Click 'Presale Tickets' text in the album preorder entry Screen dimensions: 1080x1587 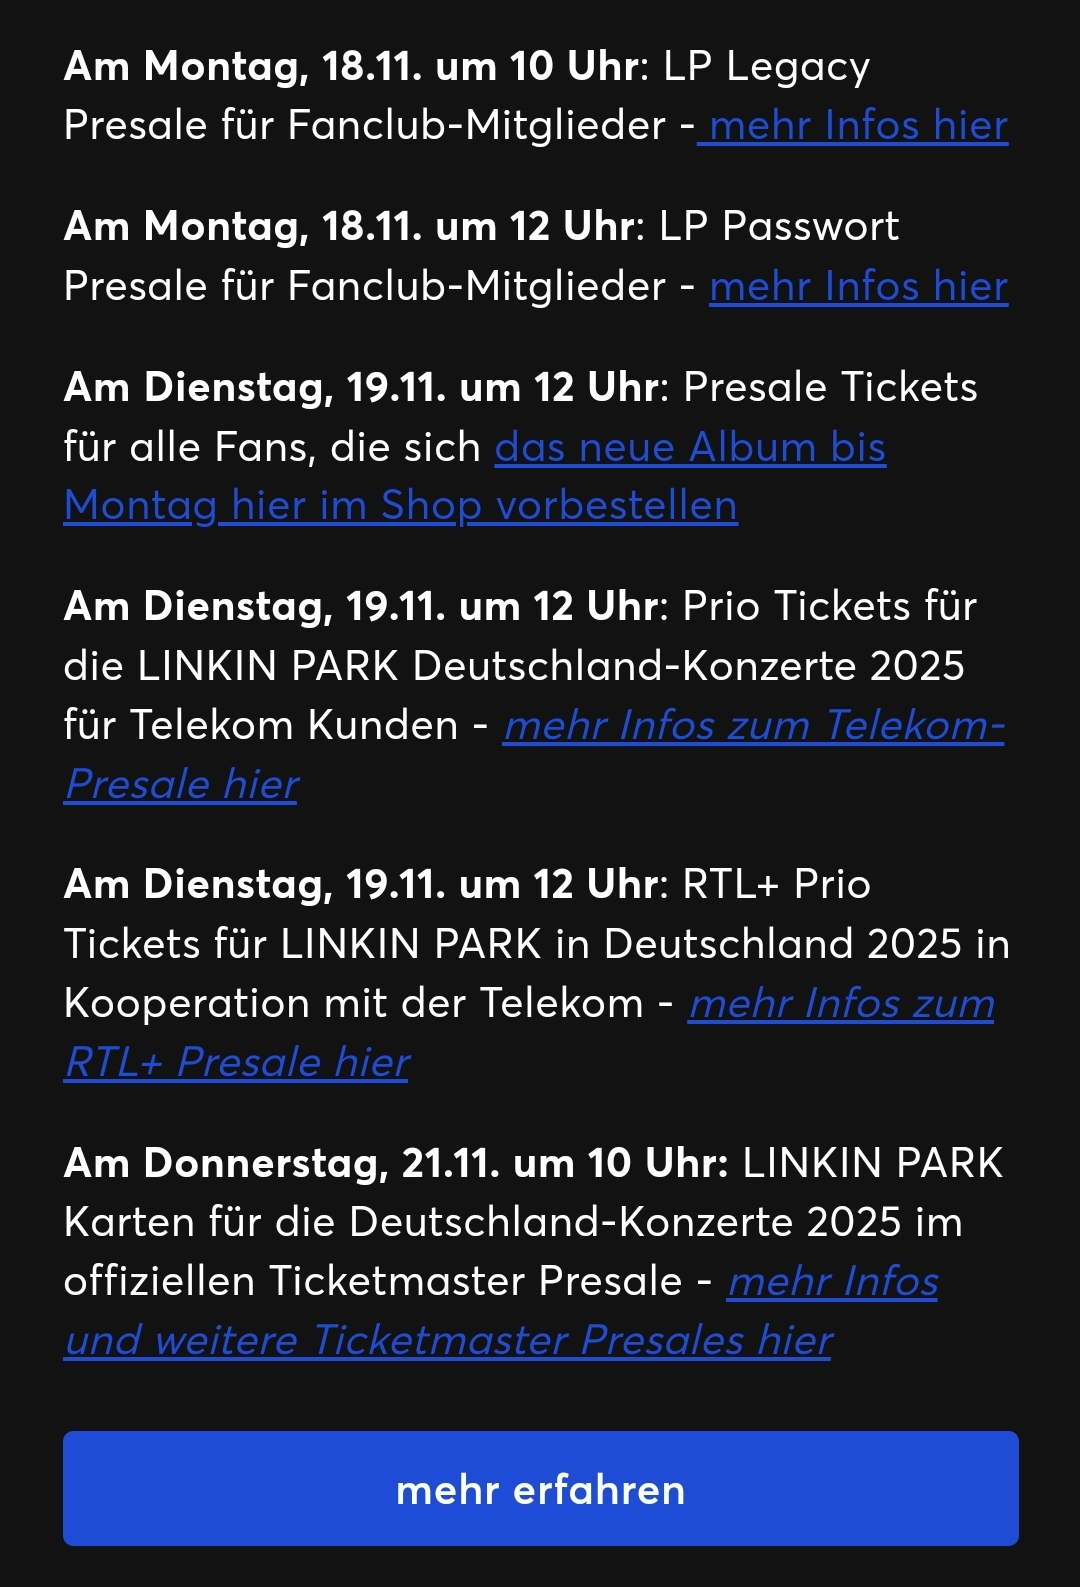[x=830, y=388]
